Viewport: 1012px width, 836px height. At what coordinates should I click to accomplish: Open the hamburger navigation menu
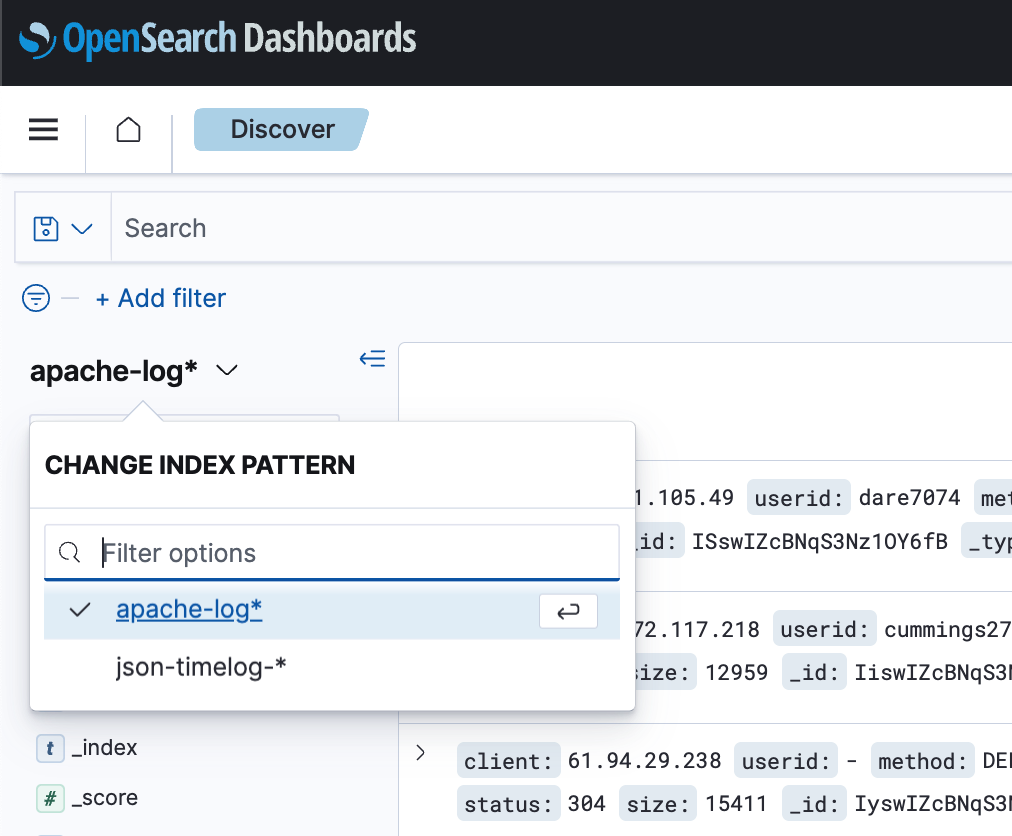click(43, 129)
